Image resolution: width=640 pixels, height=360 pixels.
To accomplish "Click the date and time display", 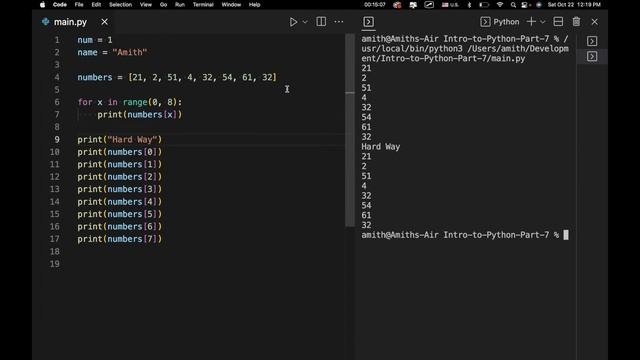I will 574,4.
